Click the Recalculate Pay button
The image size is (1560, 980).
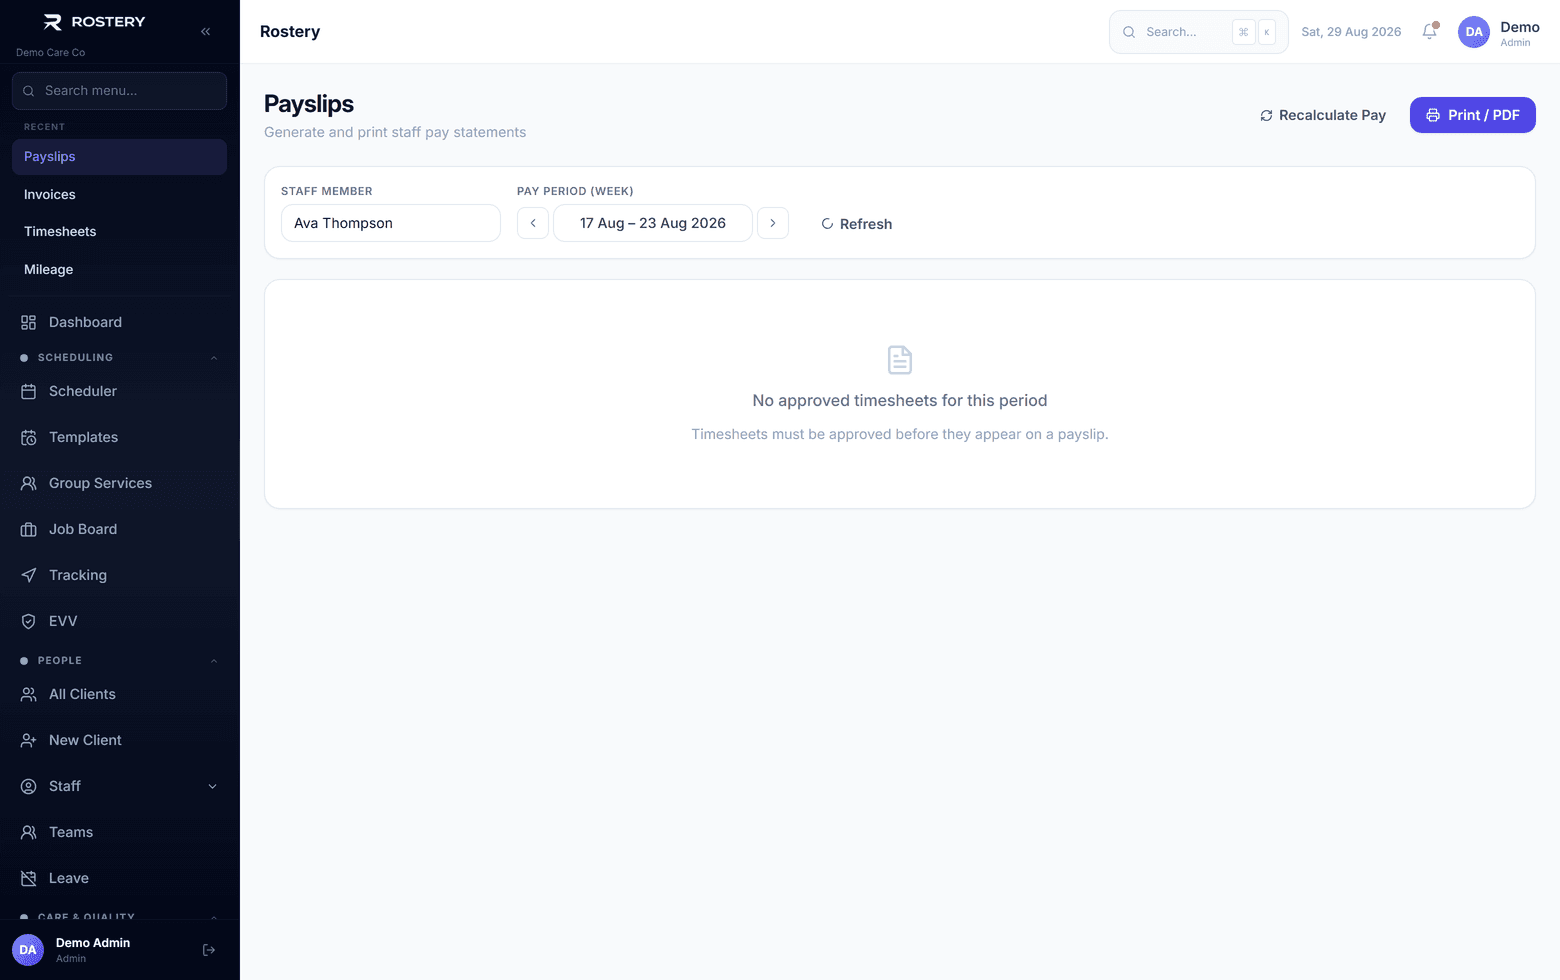pos(1323,115)
